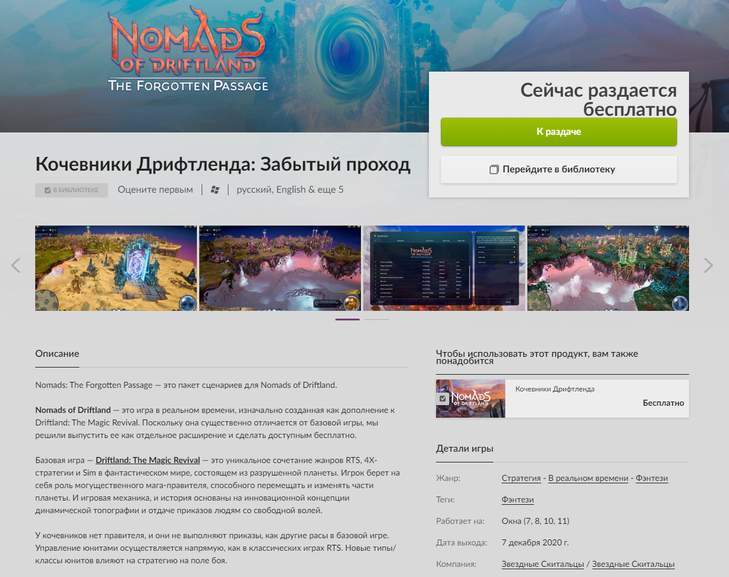Click the grayed 'В библиотеке' badge
Viewport: 729px width, 577px height.
72,190
